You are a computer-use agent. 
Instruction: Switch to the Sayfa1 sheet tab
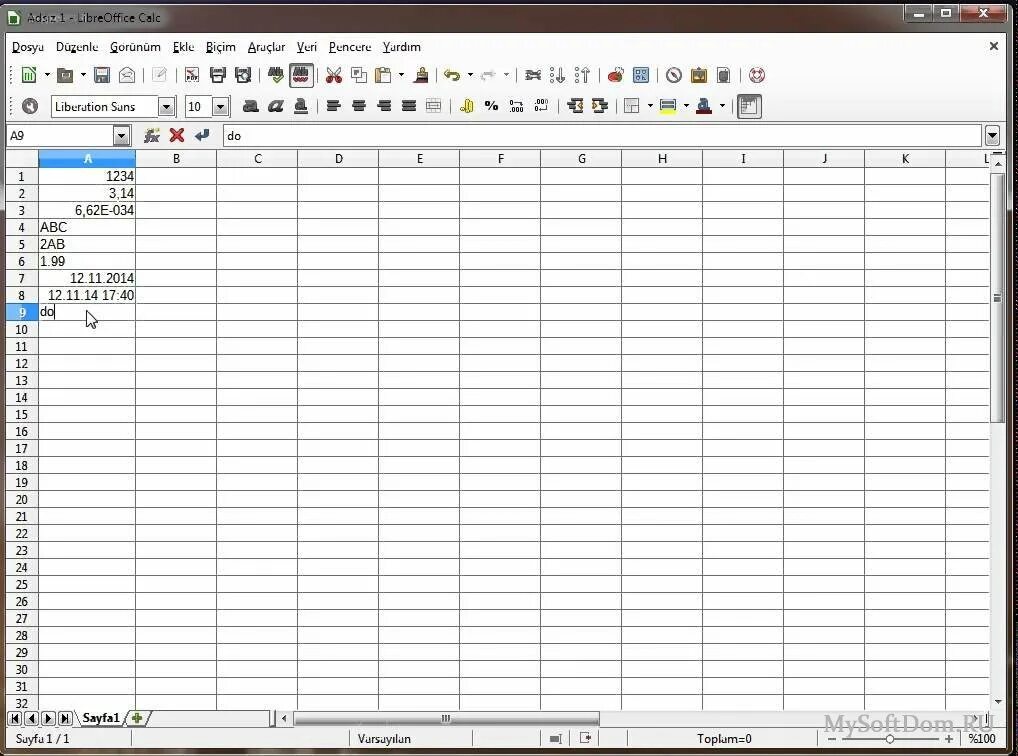coord(100,718)
